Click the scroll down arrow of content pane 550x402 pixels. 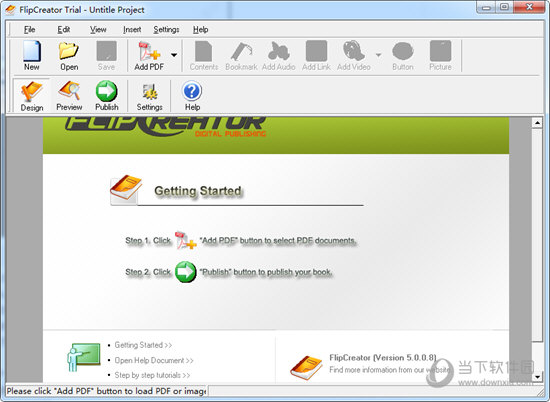537,377
